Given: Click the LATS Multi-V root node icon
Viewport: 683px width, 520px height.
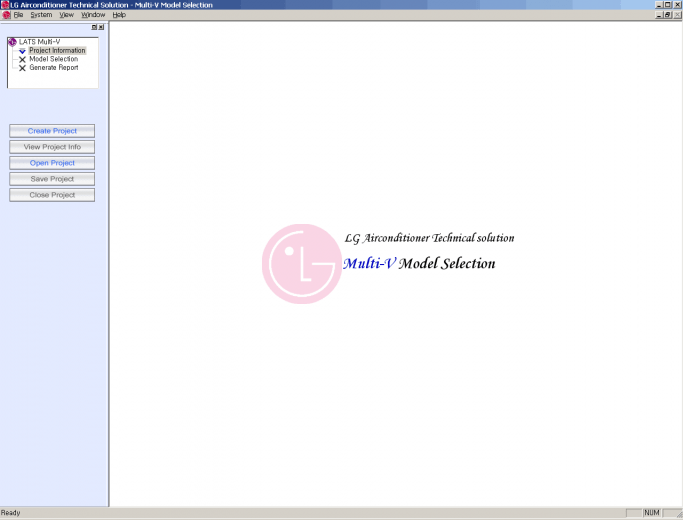Looking at the screenshot, I should (x=12, y=42).
